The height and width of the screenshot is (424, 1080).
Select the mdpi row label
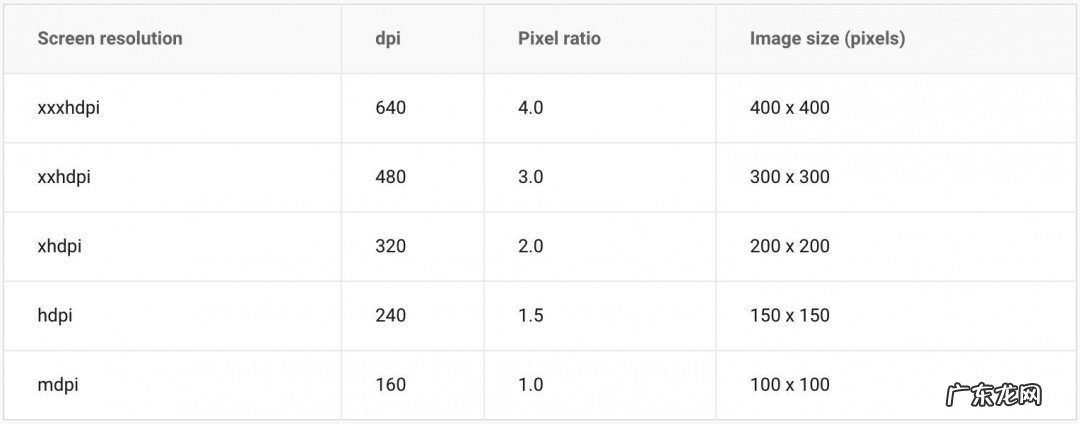[x=58, y=384]
